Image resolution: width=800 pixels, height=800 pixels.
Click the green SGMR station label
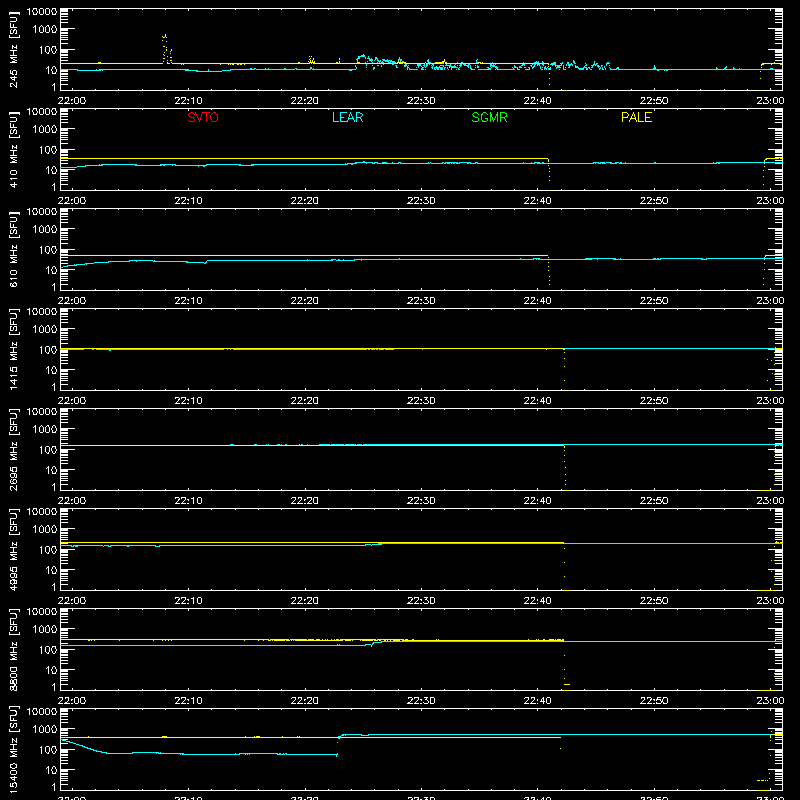click(489, 117)
